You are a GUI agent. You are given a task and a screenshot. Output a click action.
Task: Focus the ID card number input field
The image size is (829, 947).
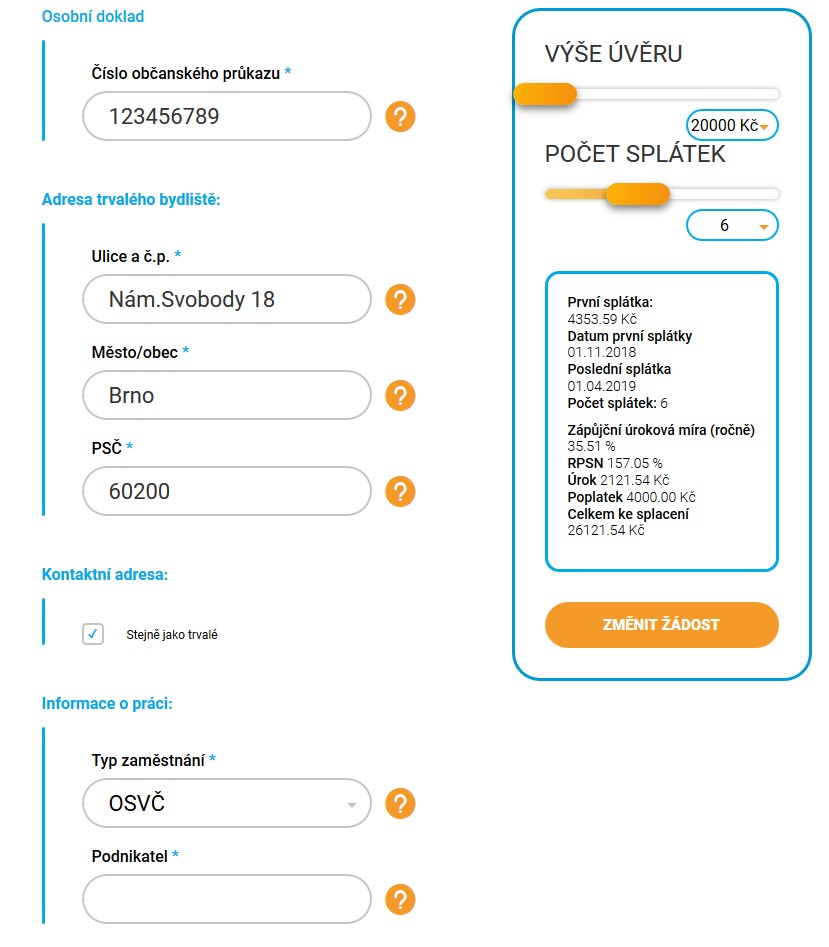[226, 117]
